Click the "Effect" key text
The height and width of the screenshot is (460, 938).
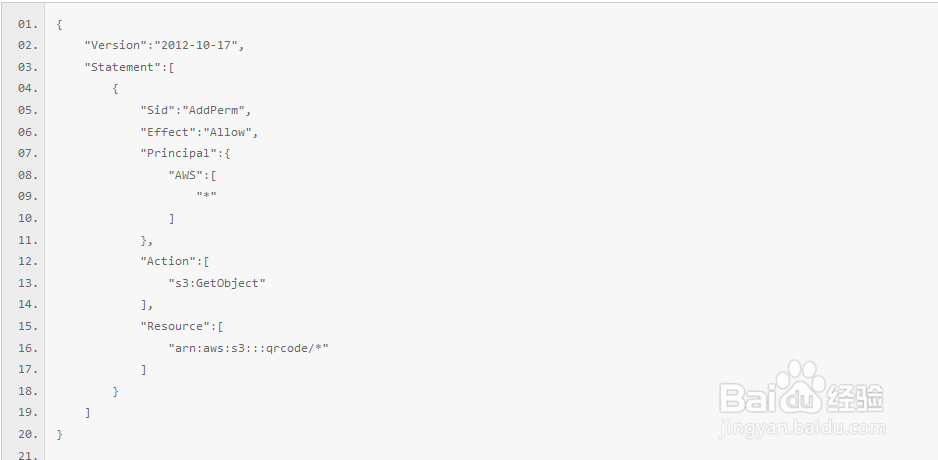(168, 132)
